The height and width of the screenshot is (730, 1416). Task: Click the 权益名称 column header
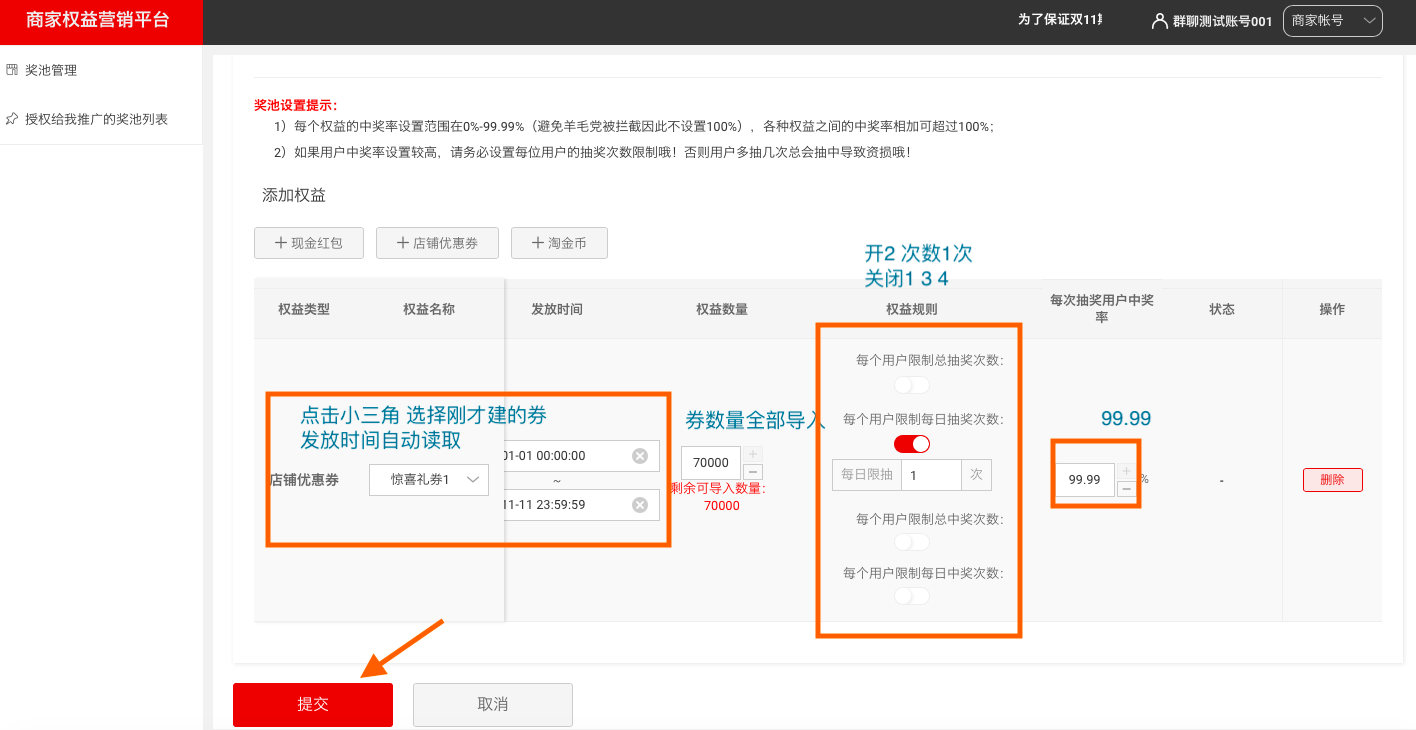[429, 309]
